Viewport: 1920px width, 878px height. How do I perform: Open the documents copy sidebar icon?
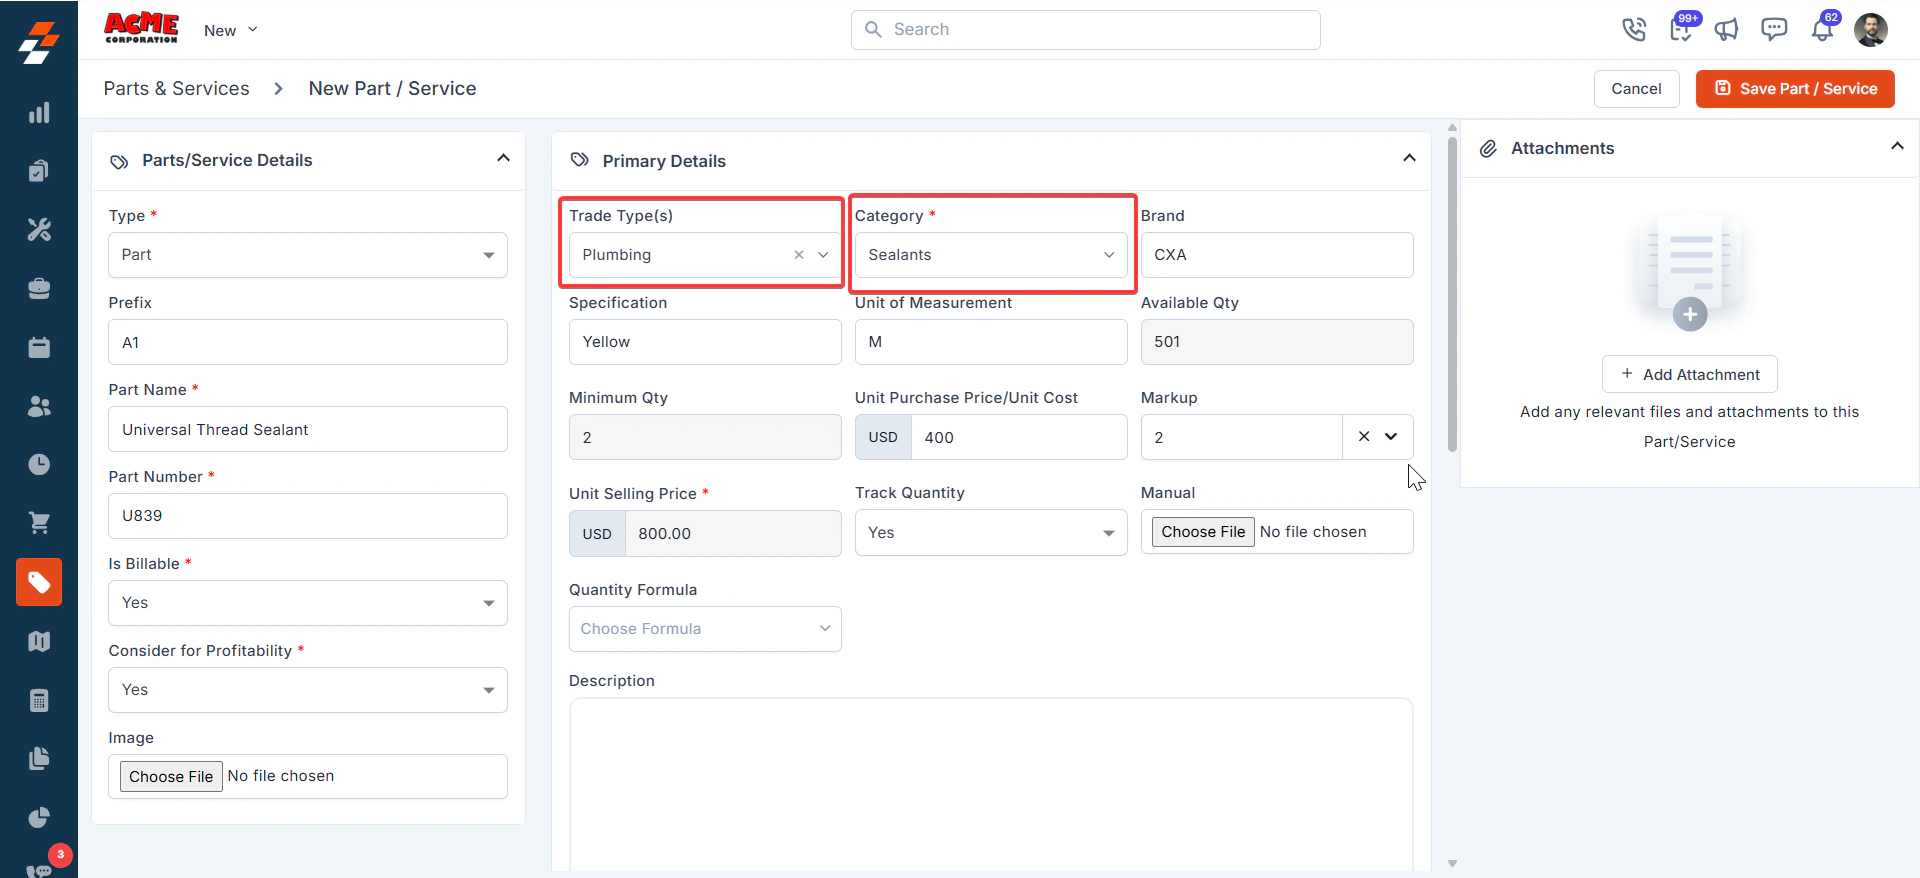click(39, 758)
